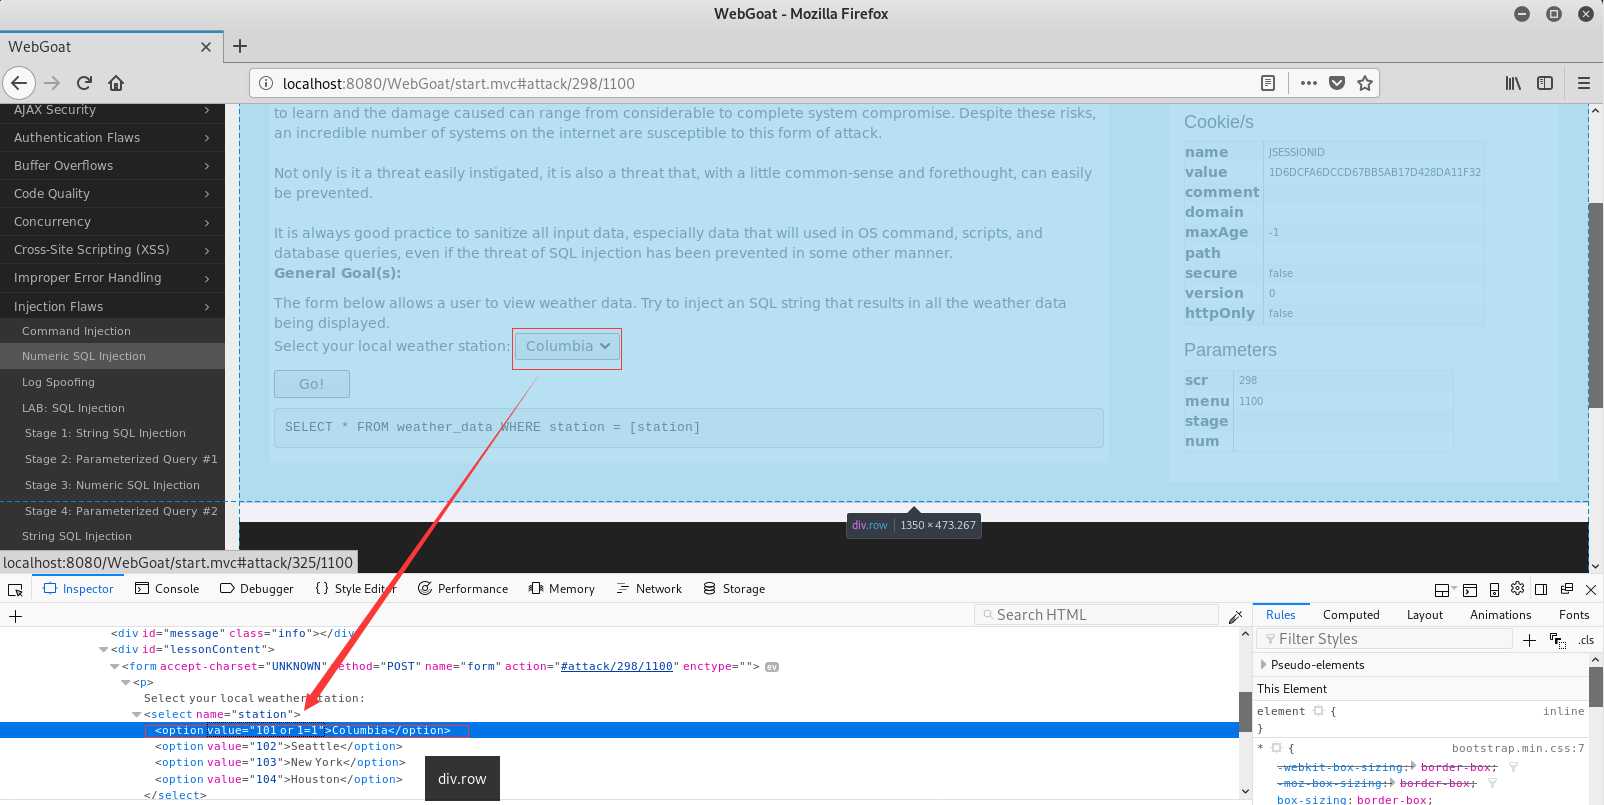
Task: Expand the Pseudo-elements section
Action: click(x=1264, y=665)
